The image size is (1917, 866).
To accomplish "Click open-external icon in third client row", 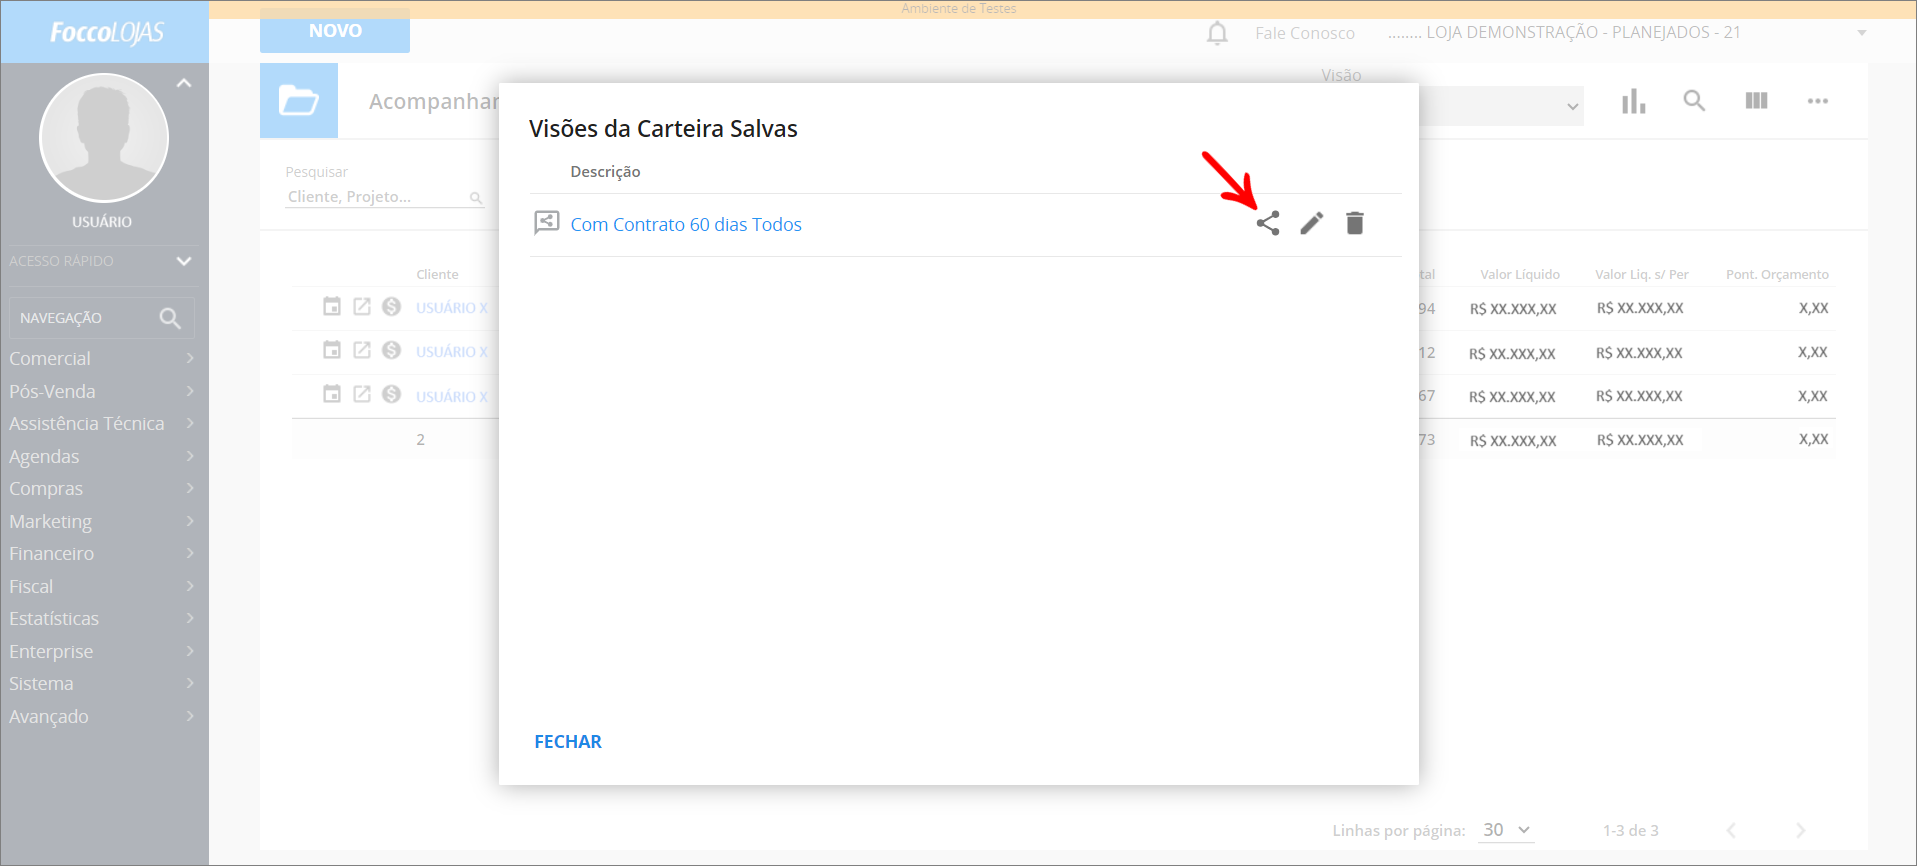I will [x=362, y=394].
